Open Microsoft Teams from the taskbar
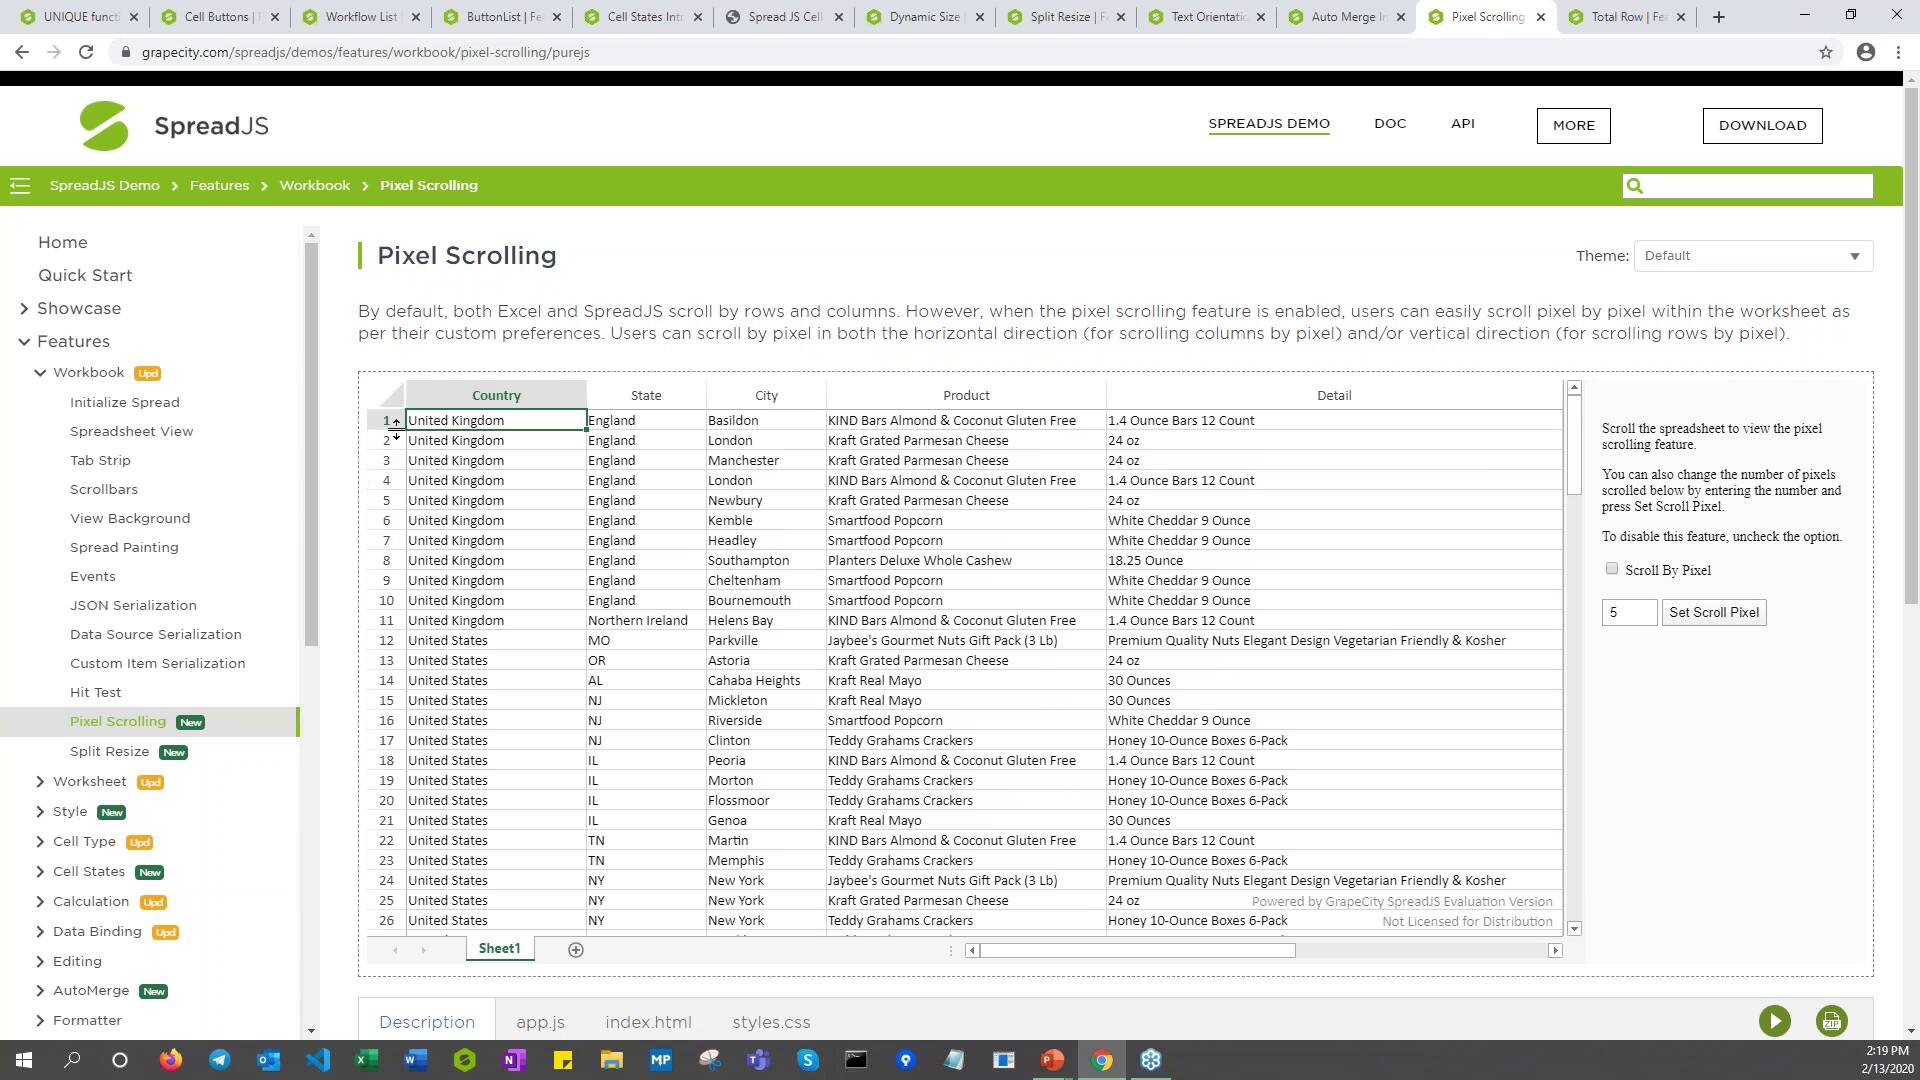The height and width of the screenshot is (1080, 1920). (759, 1060)
